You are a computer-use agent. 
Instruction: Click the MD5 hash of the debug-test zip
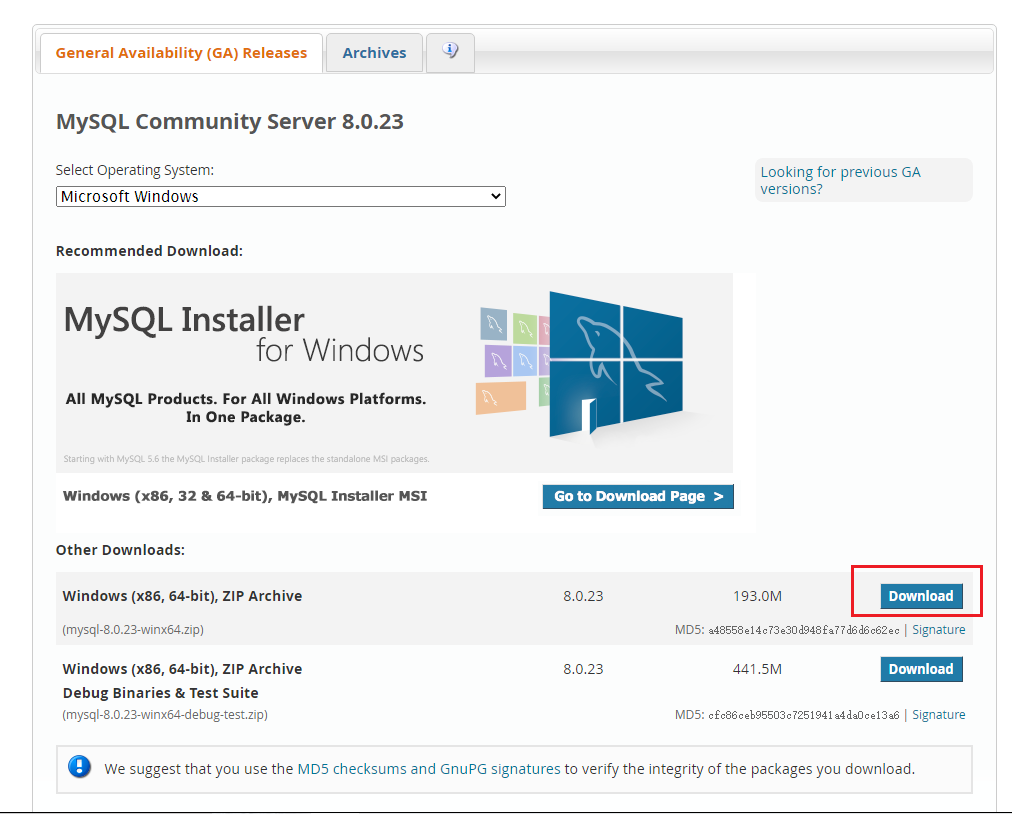point(803,715)
